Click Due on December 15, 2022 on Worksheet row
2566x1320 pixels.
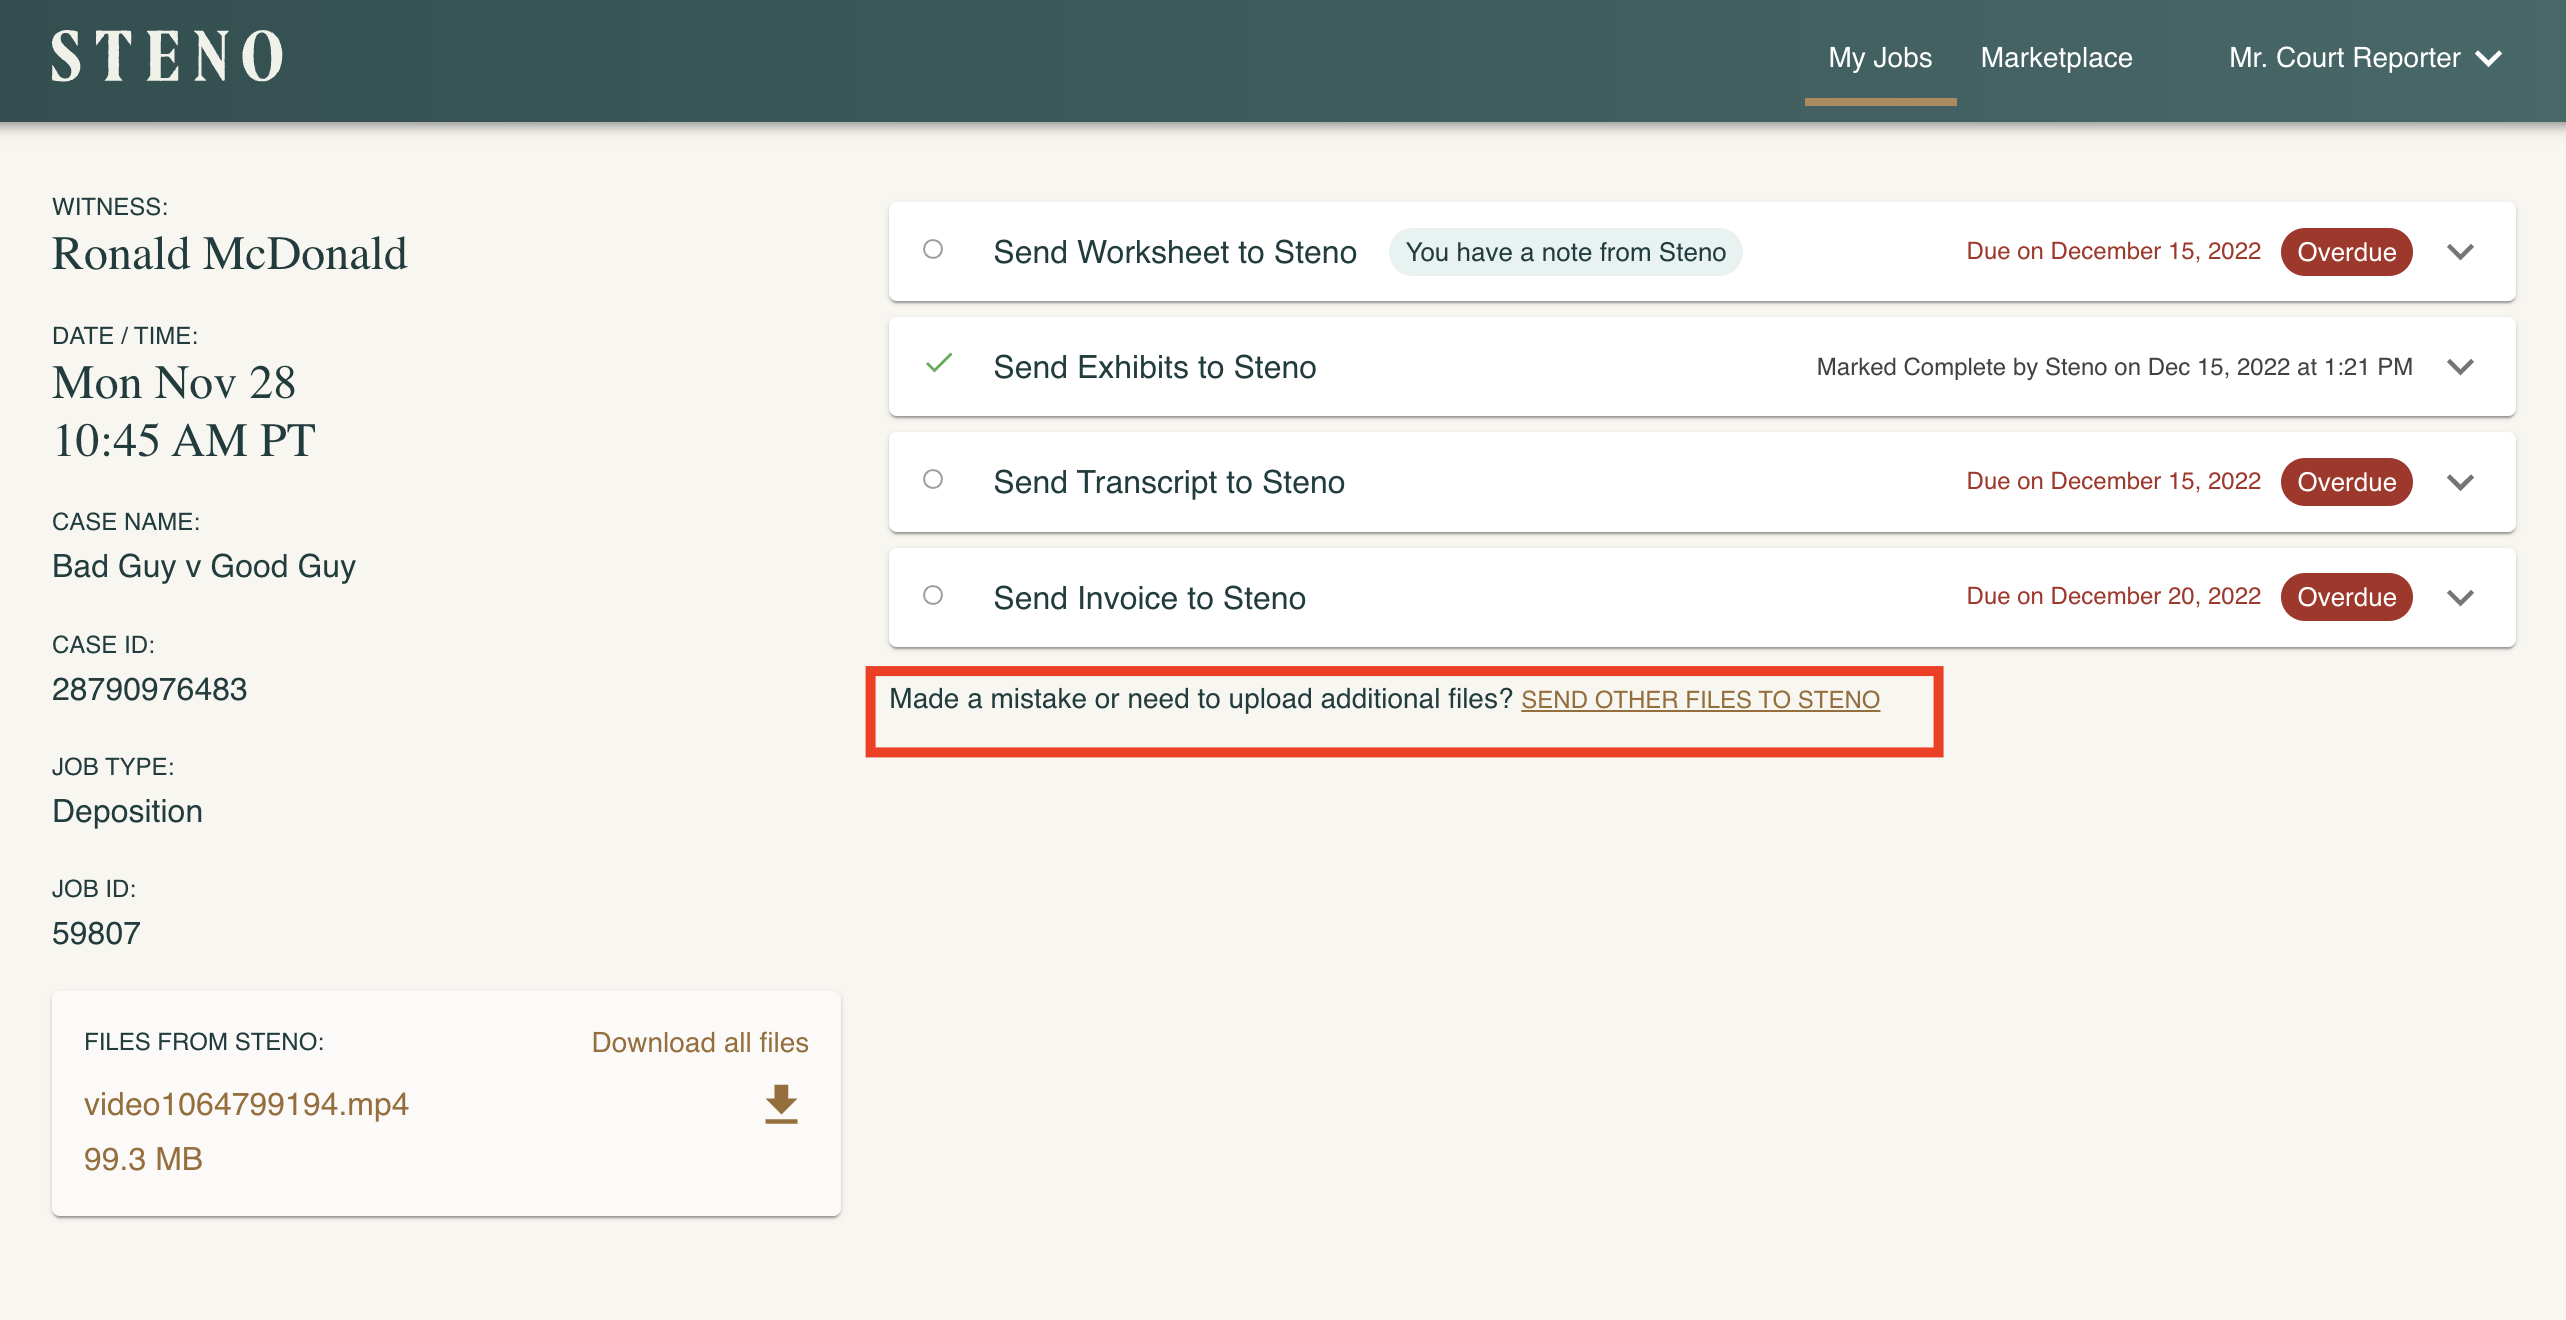tap(2113, 251)
